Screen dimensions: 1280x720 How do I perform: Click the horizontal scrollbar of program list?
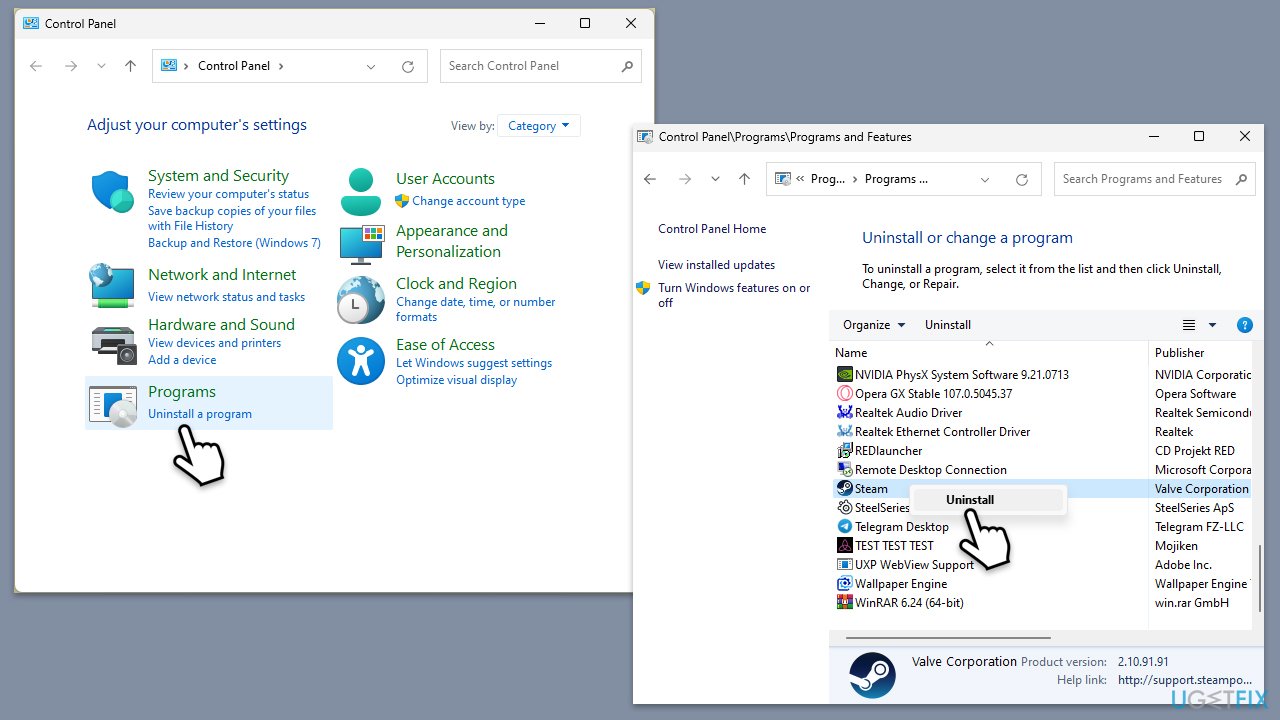tap(948, 637)
